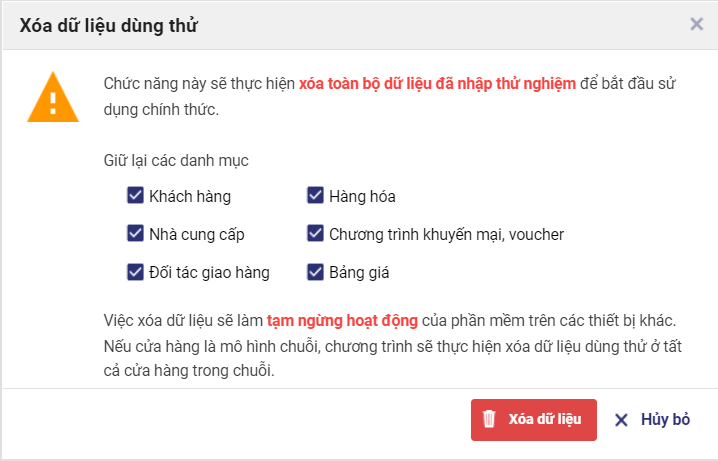The height and width of the screenshot is (461, 718).
Task: Uncheck the Khách hàng checkbox
Action: (x=135, y=196)
